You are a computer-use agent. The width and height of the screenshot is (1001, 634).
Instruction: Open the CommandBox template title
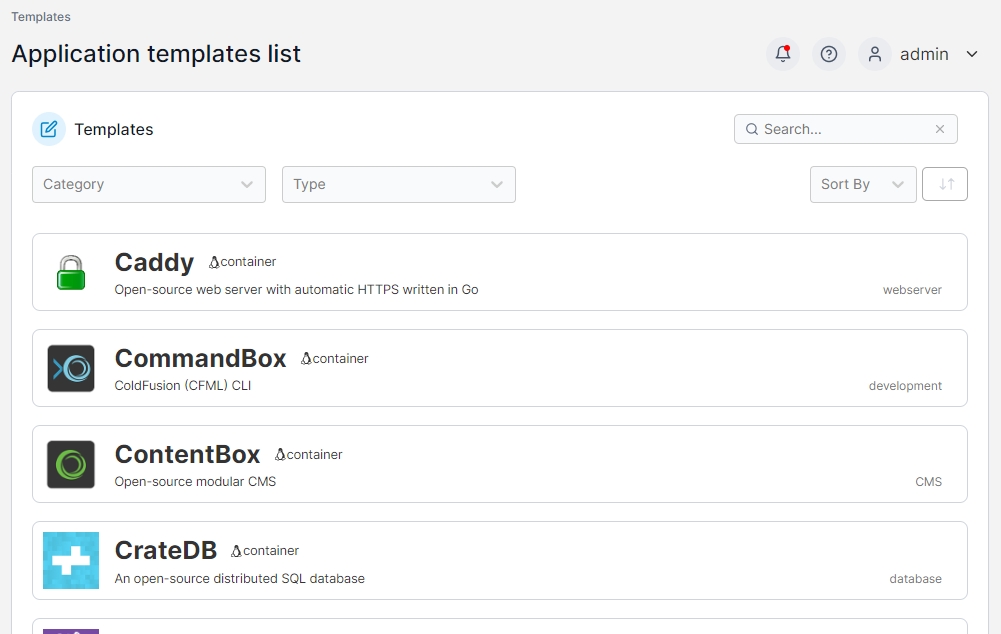click(x=200, y=358)
